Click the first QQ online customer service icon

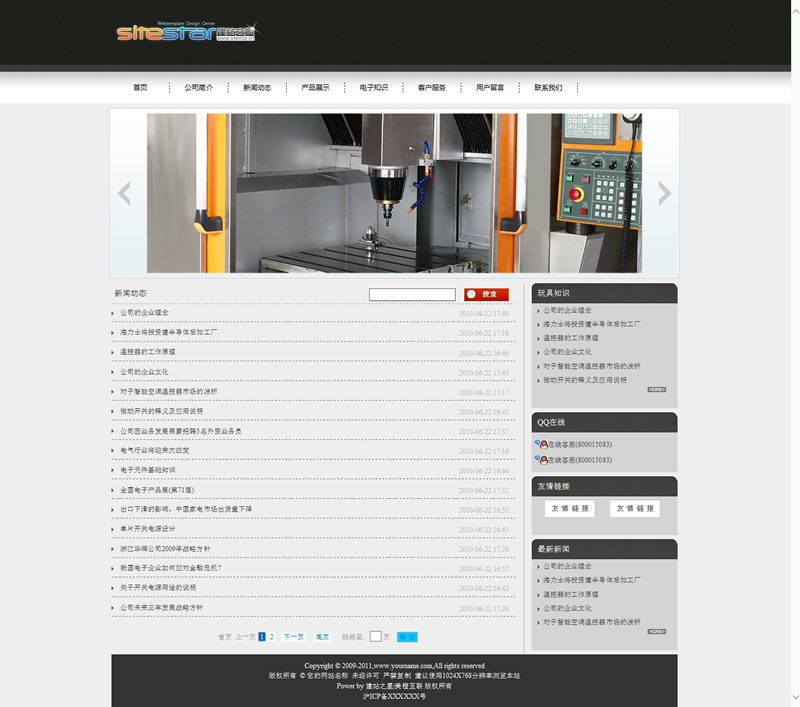coord(540,444)
